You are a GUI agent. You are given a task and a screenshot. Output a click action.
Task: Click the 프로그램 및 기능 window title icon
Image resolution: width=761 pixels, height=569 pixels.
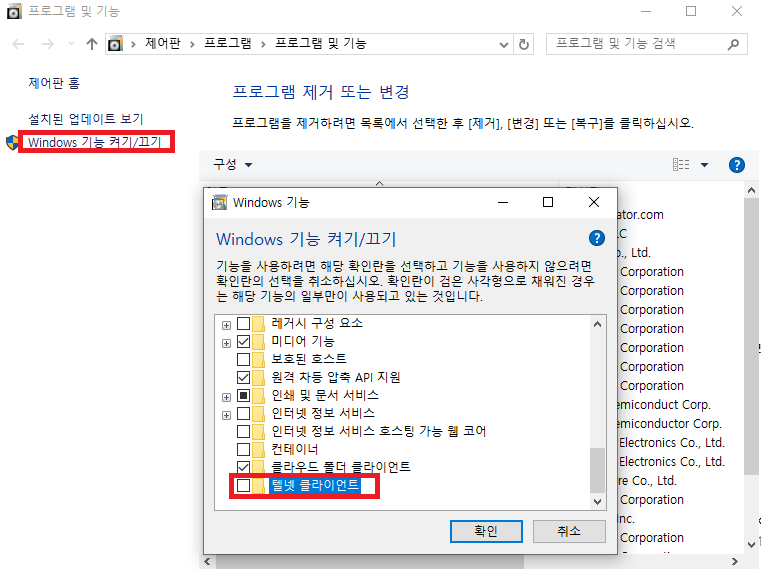14,11
